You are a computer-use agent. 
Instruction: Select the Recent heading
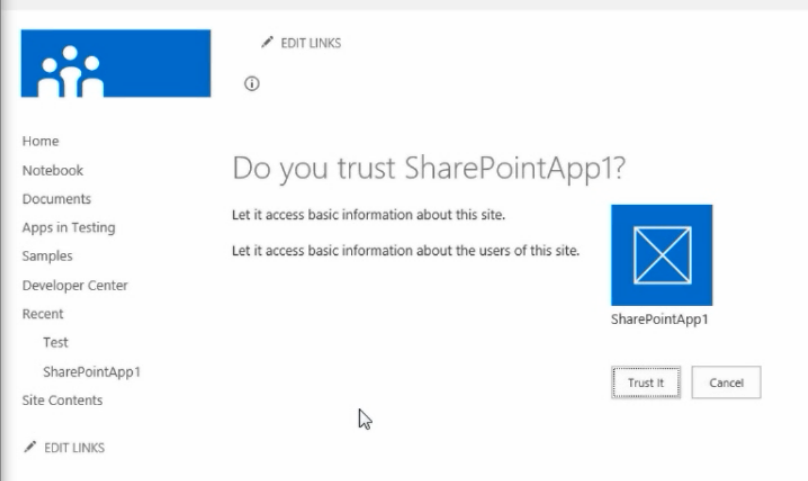(x=43, y=314)
